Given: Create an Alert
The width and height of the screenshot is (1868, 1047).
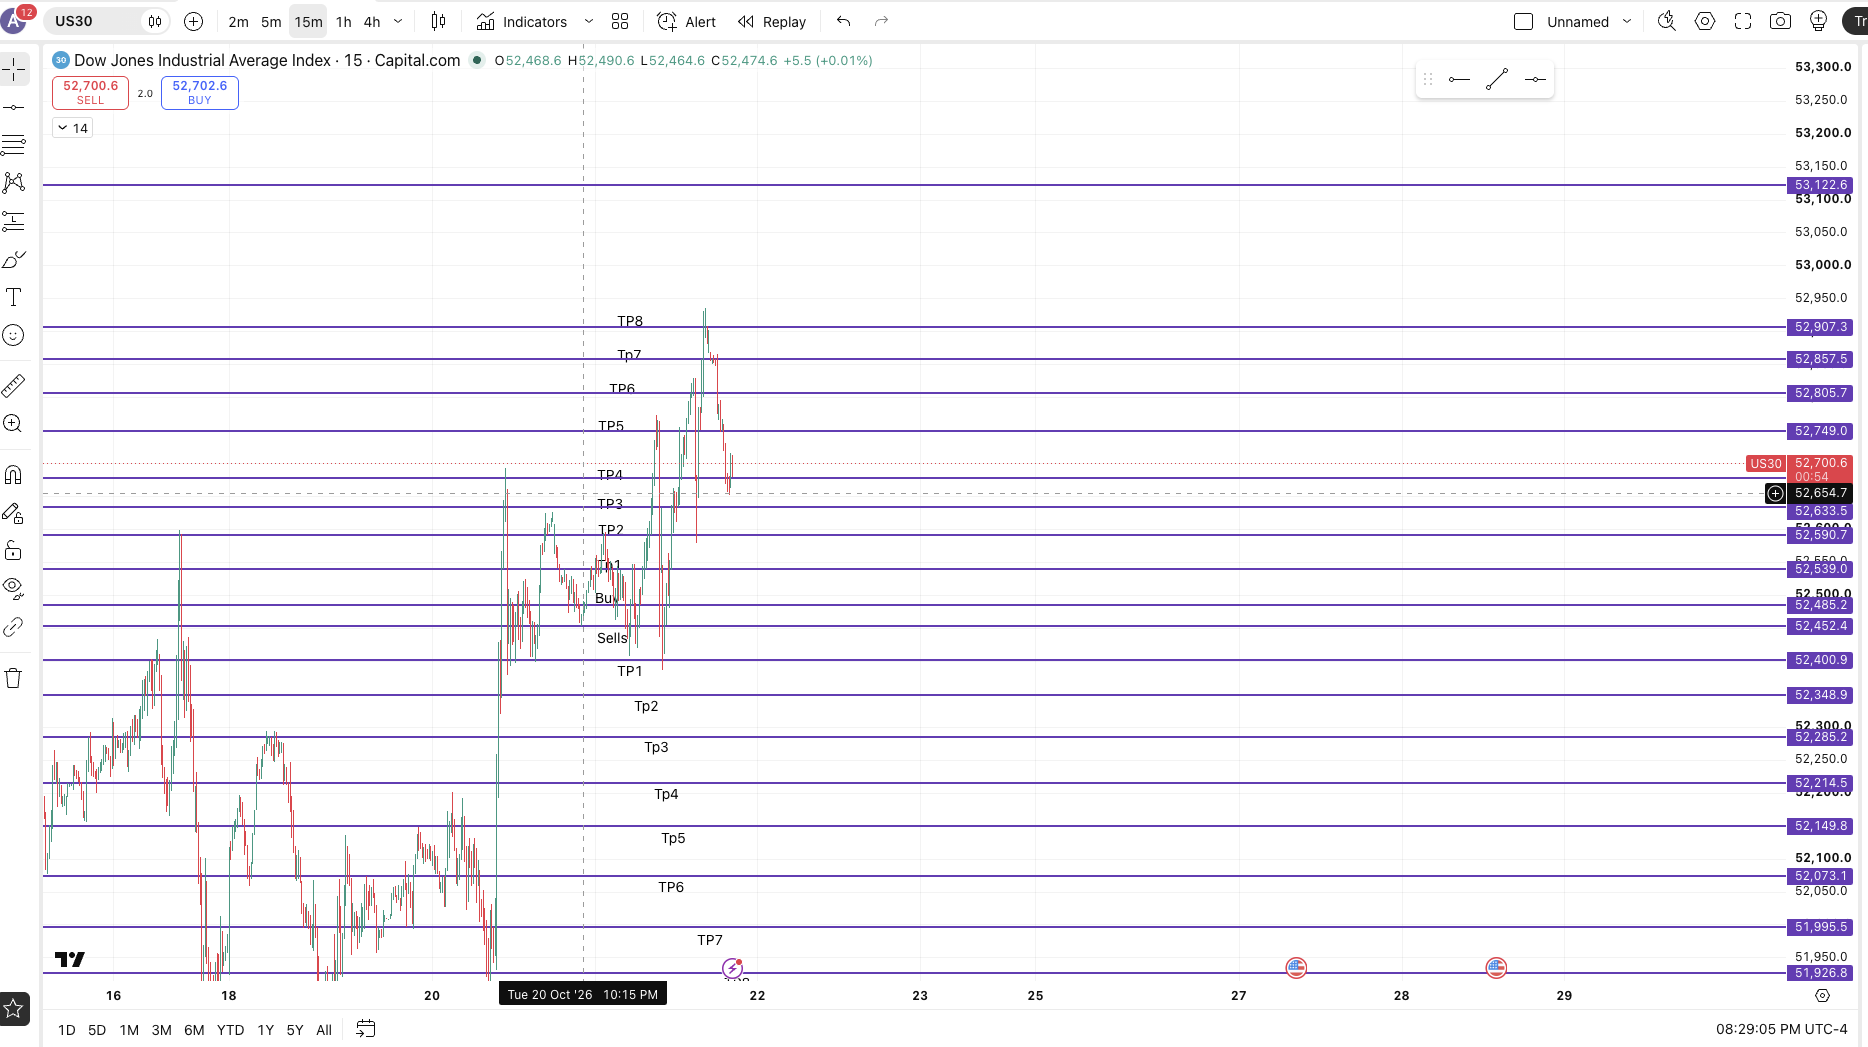Looking at the screenshot, I should (x=686, y=21).
